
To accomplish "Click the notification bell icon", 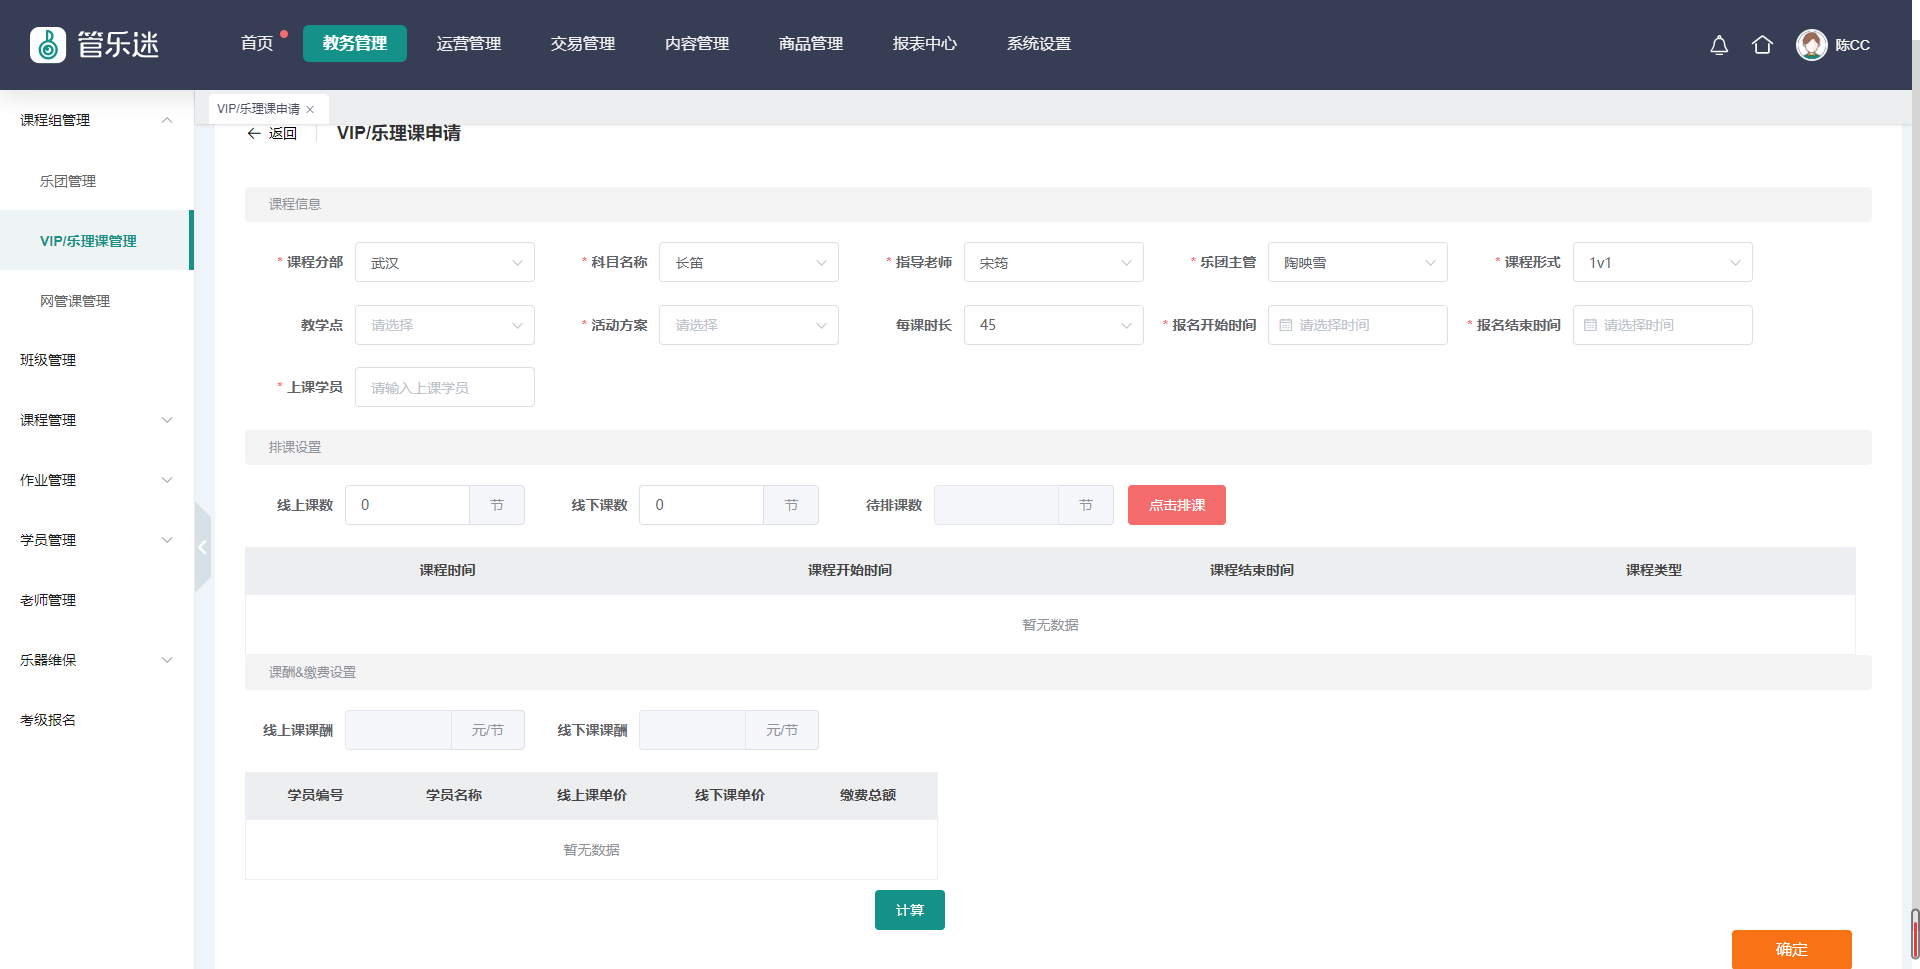I will 1719,45.
